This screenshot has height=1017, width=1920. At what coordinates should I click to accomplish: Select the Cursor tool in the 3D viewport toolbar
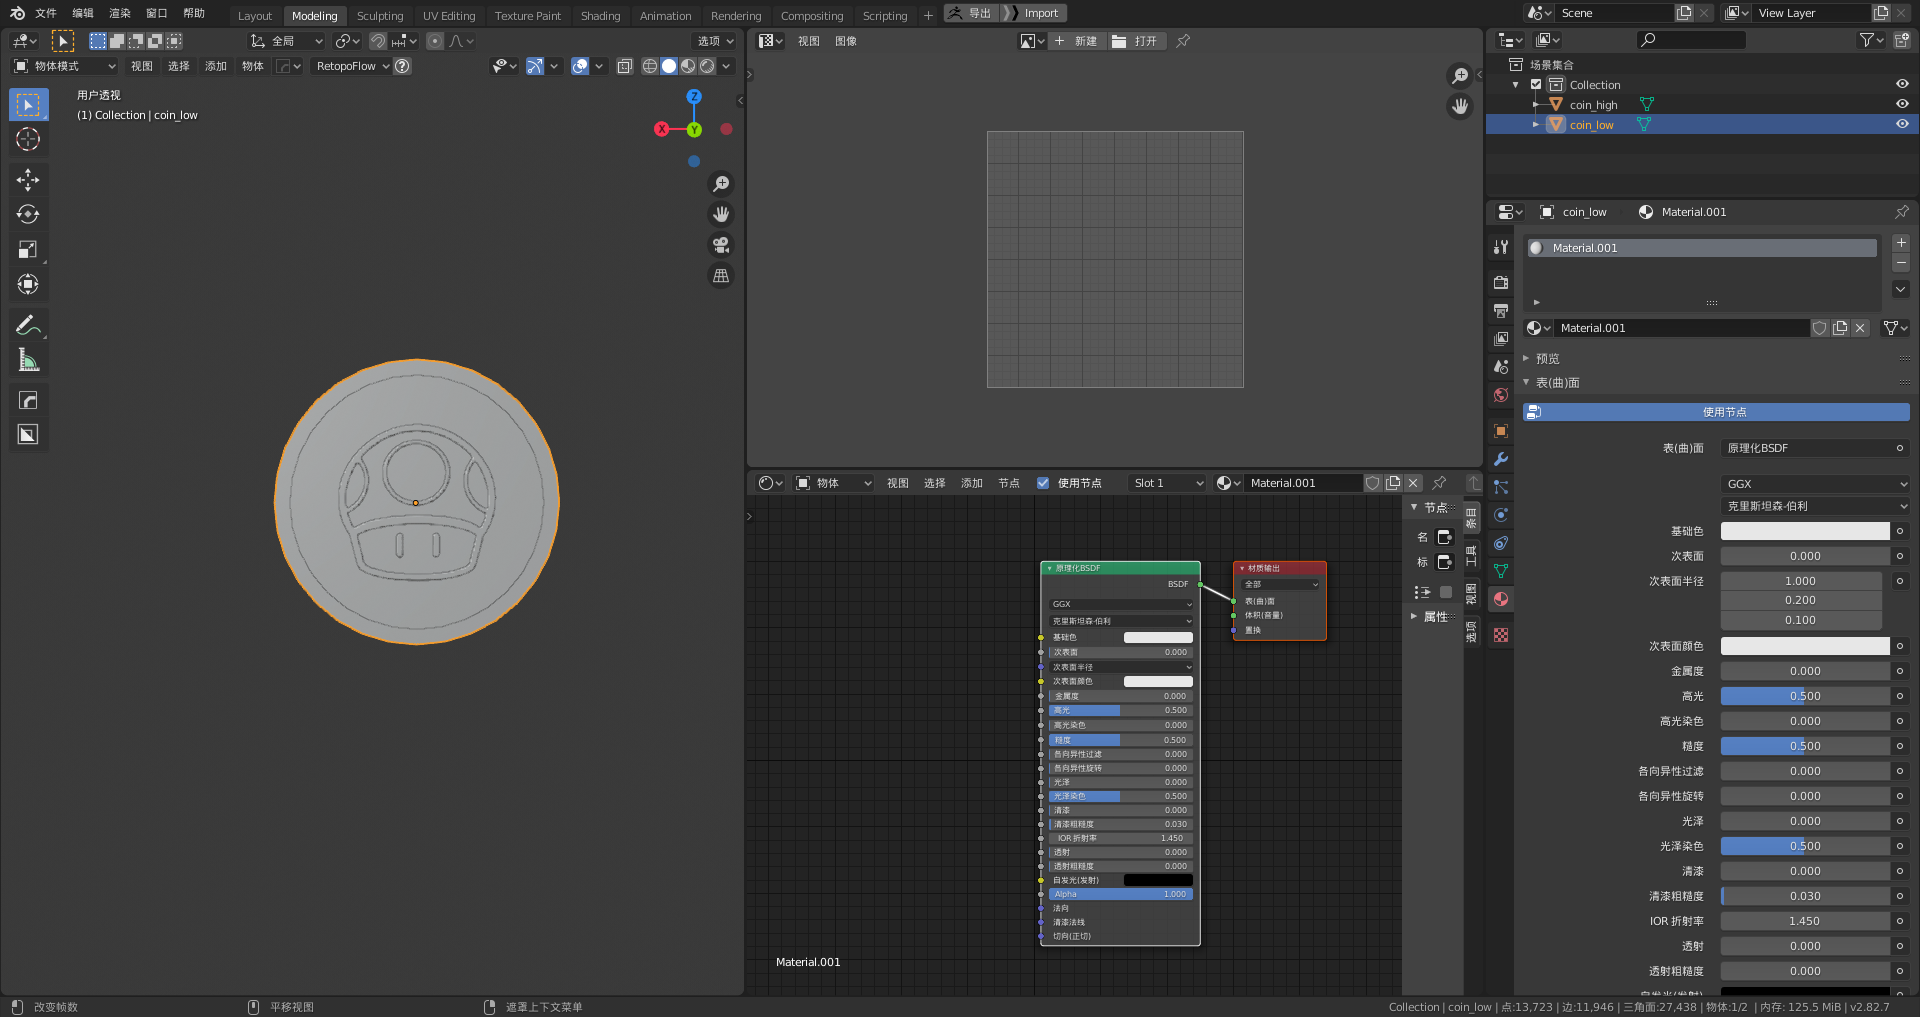click(x=28, y=139)
